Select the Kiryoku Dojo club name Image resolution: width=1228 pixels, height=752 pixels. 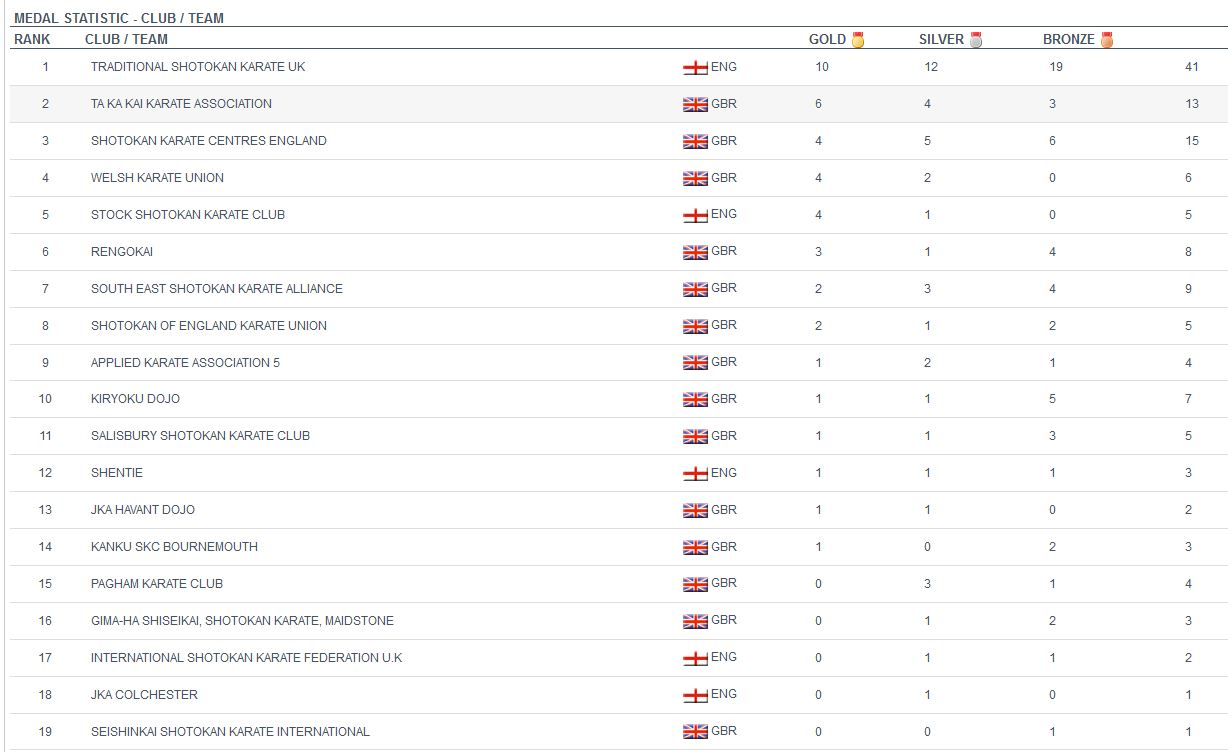click(x=135, y=399)
